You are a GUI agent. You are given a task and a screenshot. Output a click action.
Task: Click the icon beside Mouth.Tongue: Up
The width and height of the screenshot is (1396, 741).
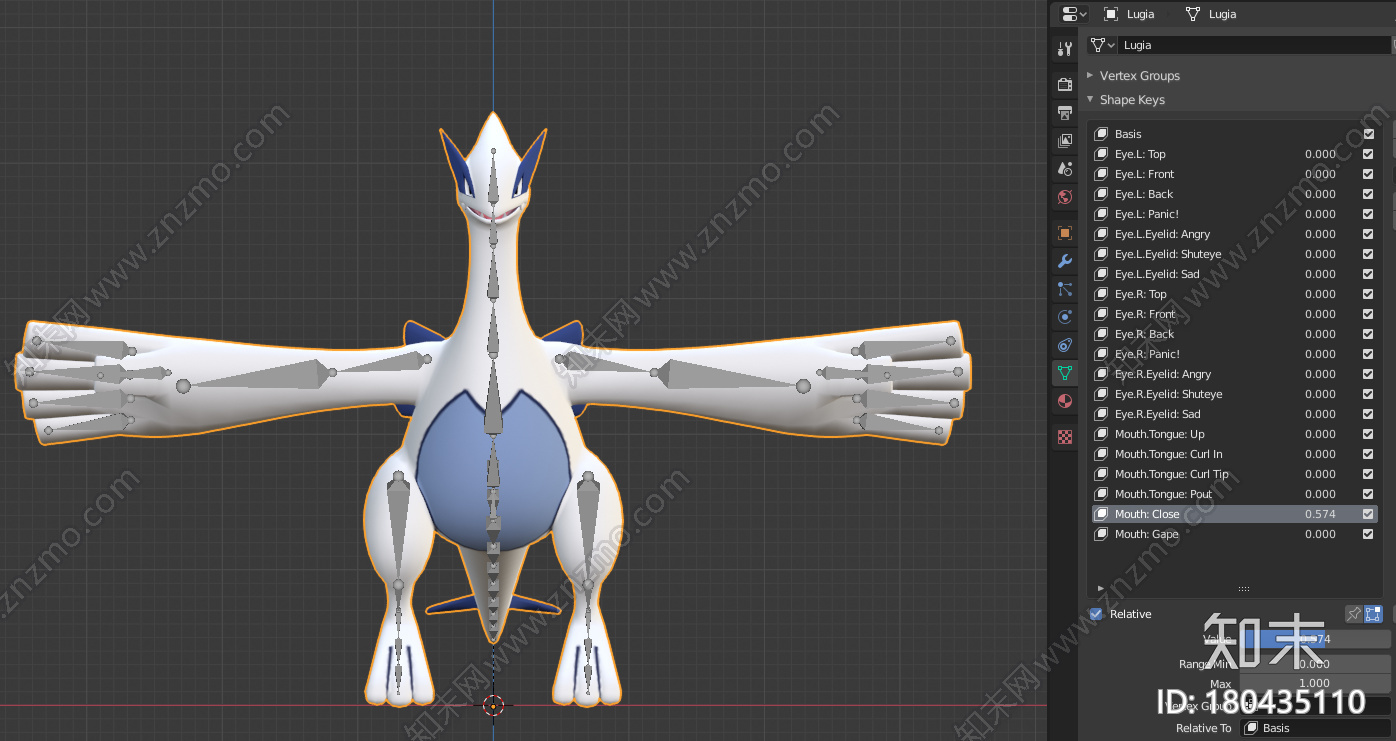click(x=1101, y=434)
